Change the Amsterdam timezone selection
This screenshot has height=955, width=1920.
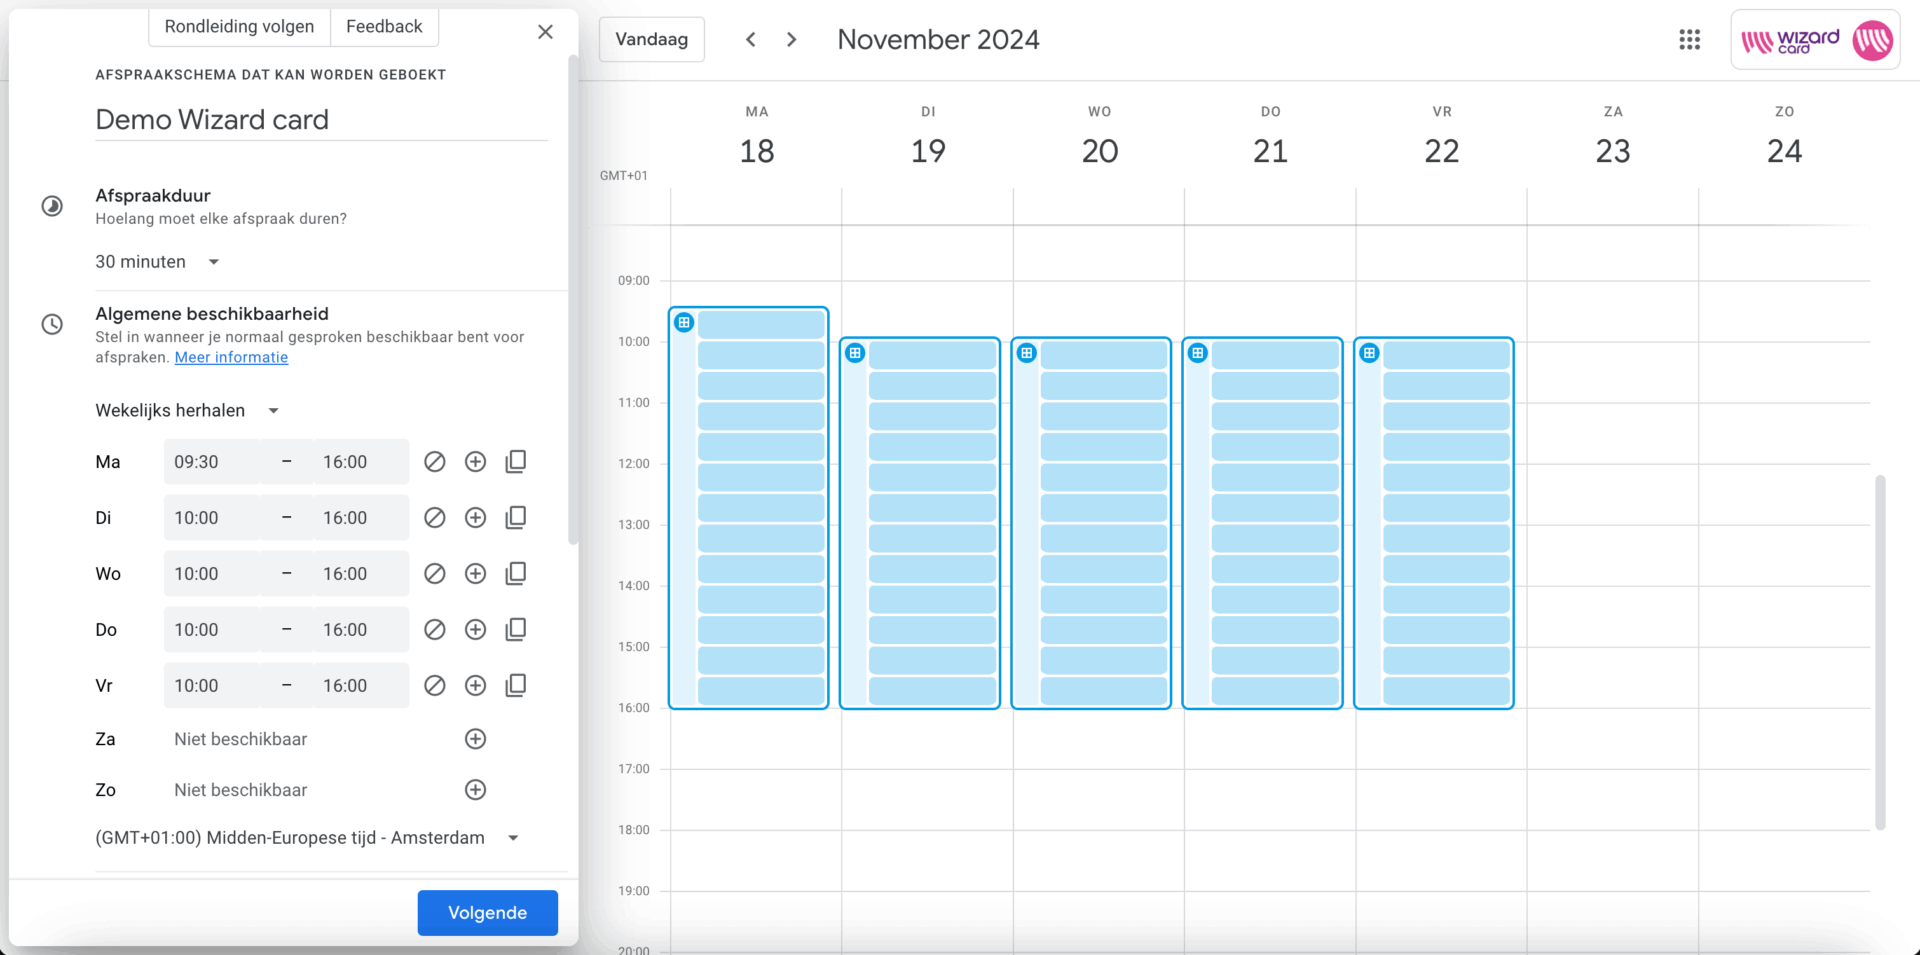click(307, 838)
